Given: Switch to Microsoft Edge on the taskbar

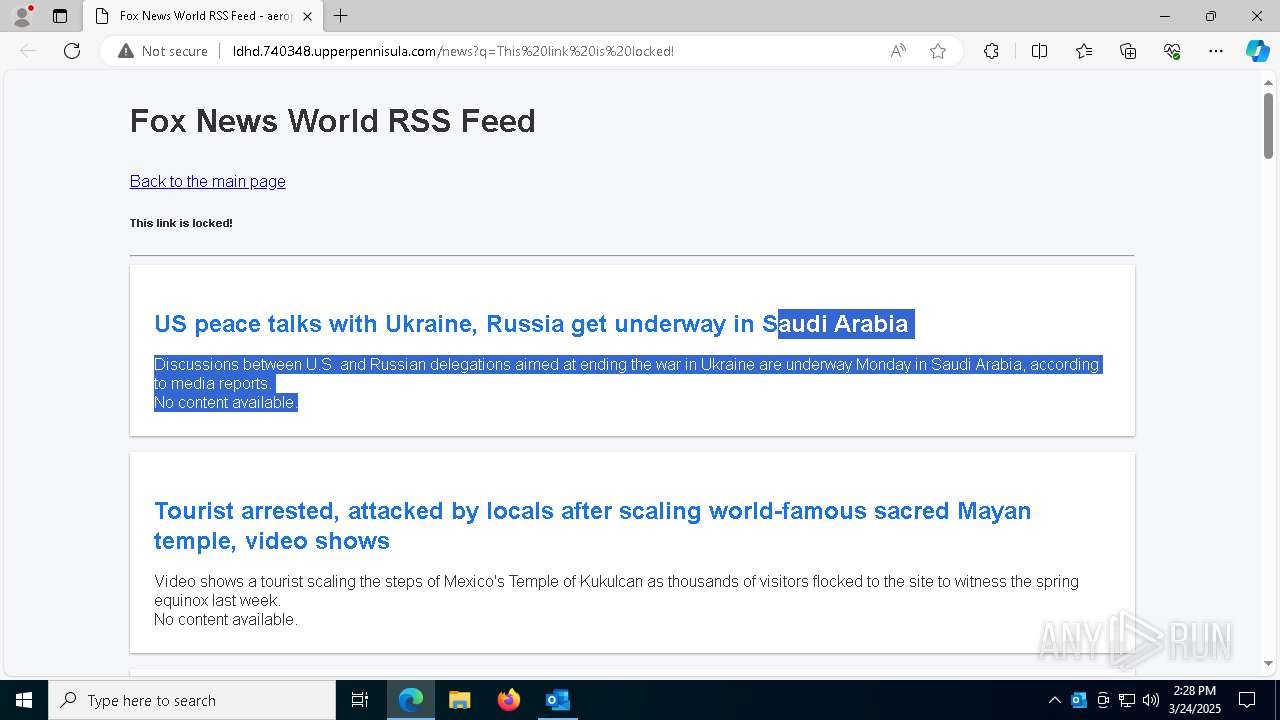Looking at the screenshot, I should point(411,700).
